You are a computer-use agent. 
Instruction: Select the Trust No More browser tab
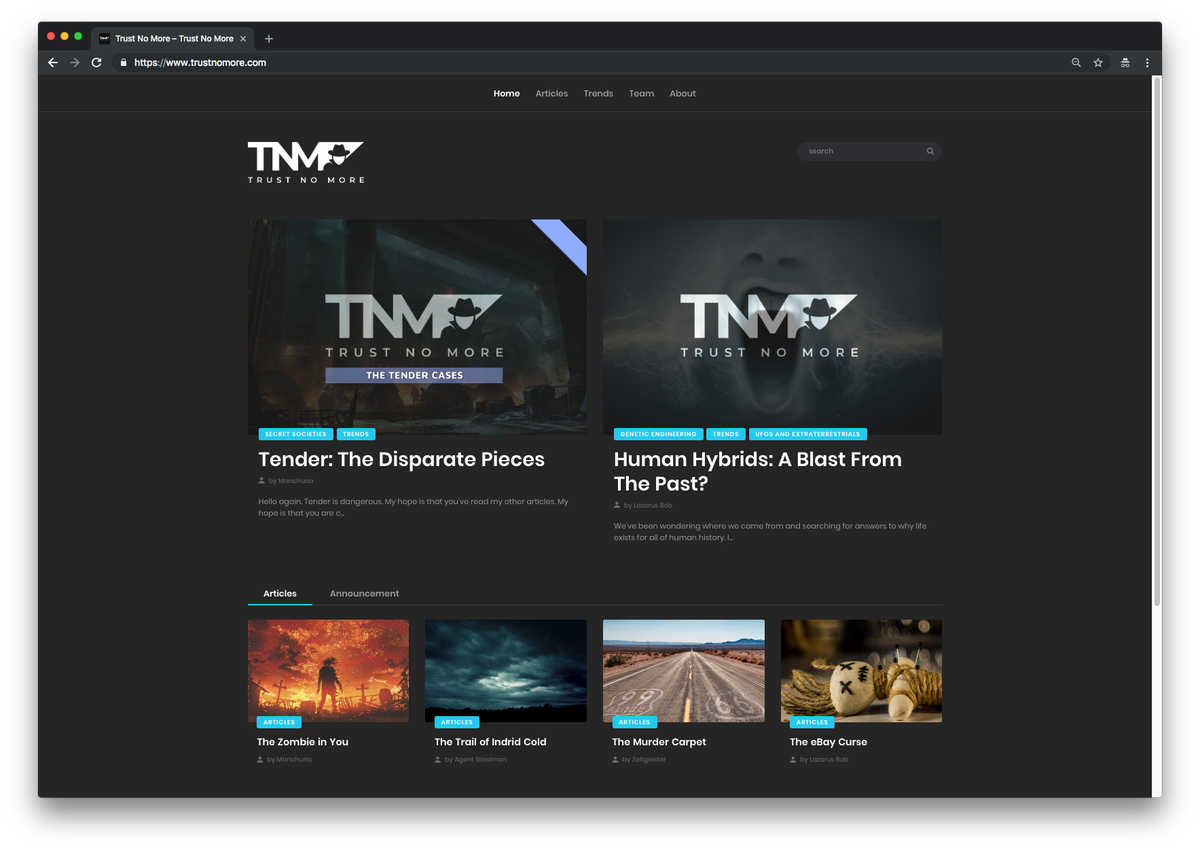170,38
